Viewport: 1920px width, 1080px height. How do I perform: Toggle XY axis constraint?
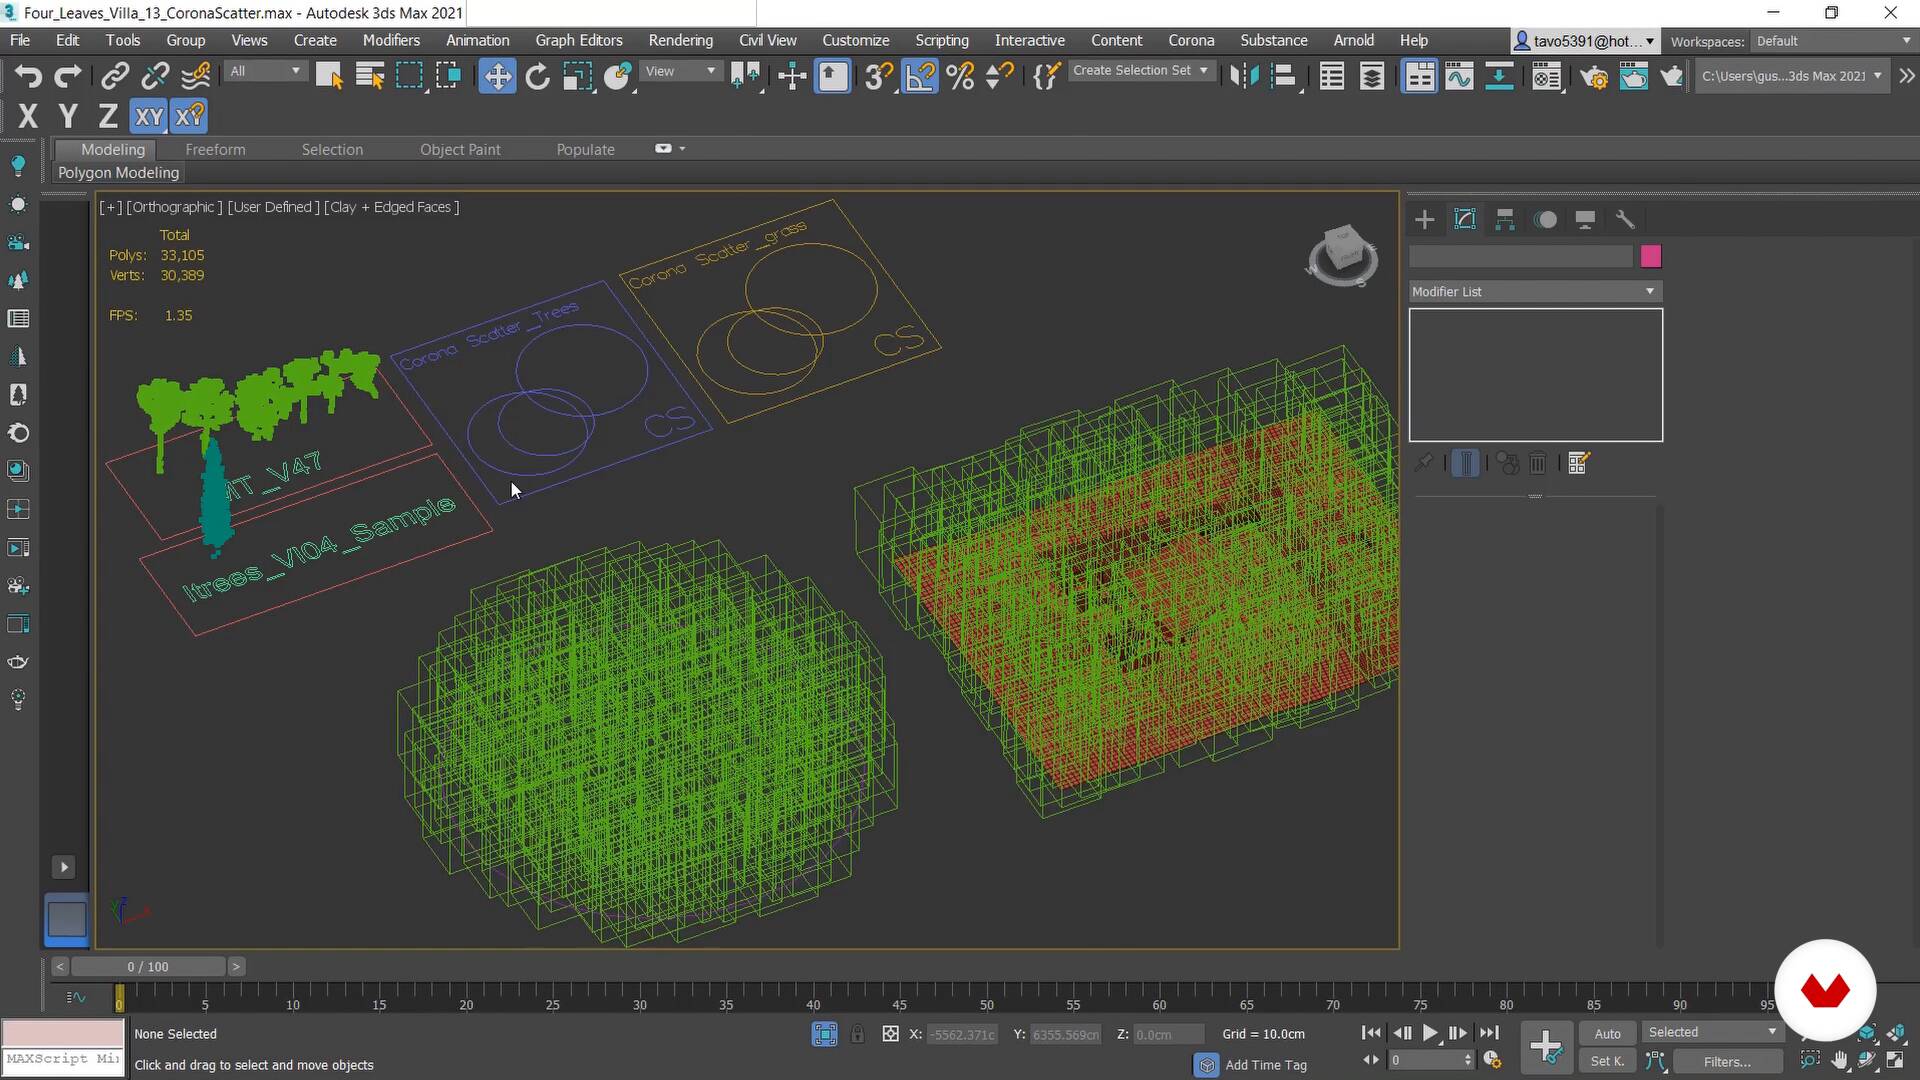[x=149, y=116]
